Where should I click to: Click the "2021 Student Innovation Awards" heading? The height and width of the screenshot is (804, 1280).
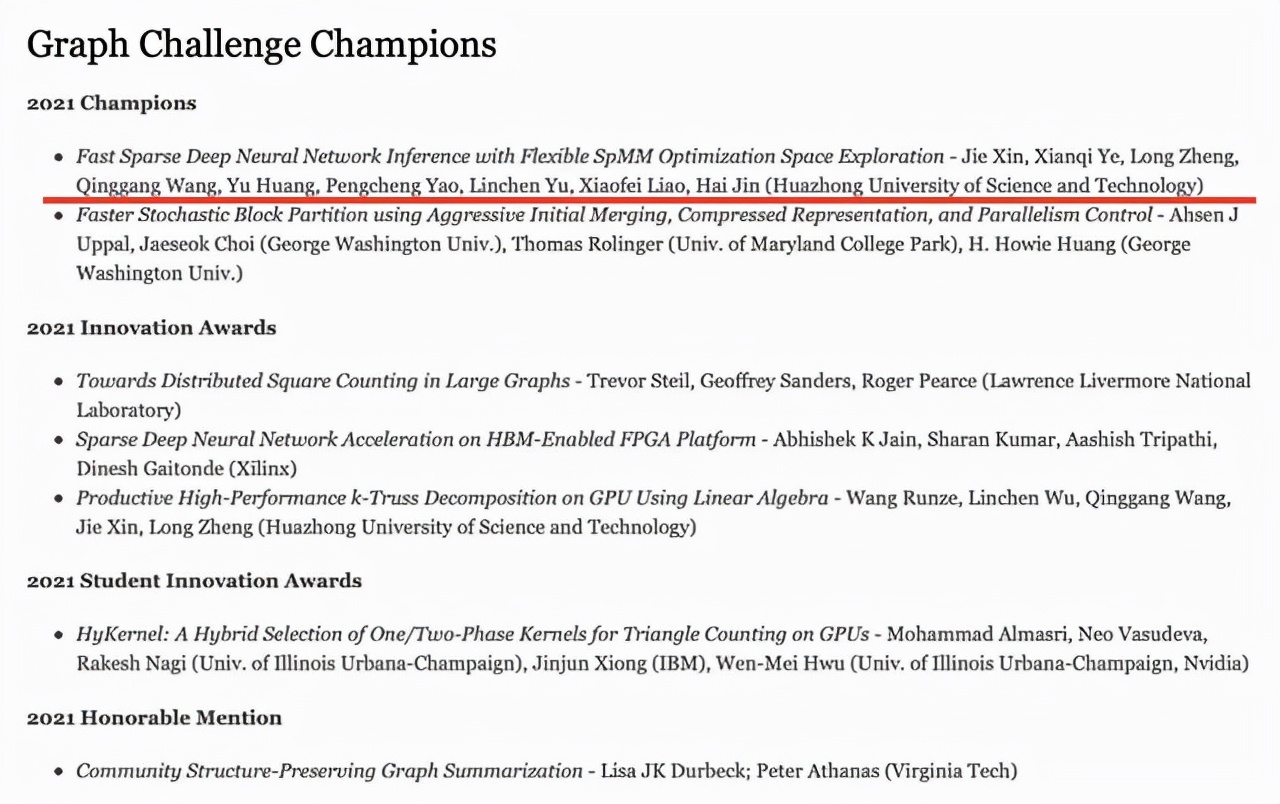point(194,581)
